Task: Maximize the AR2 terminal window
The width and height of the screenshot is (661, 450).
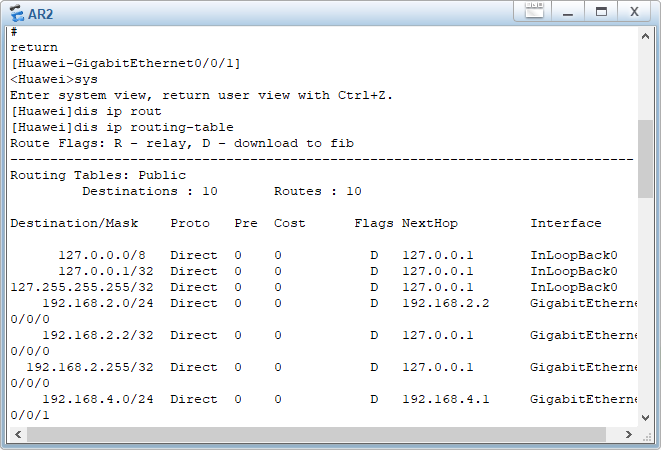Action: point(601,12)
